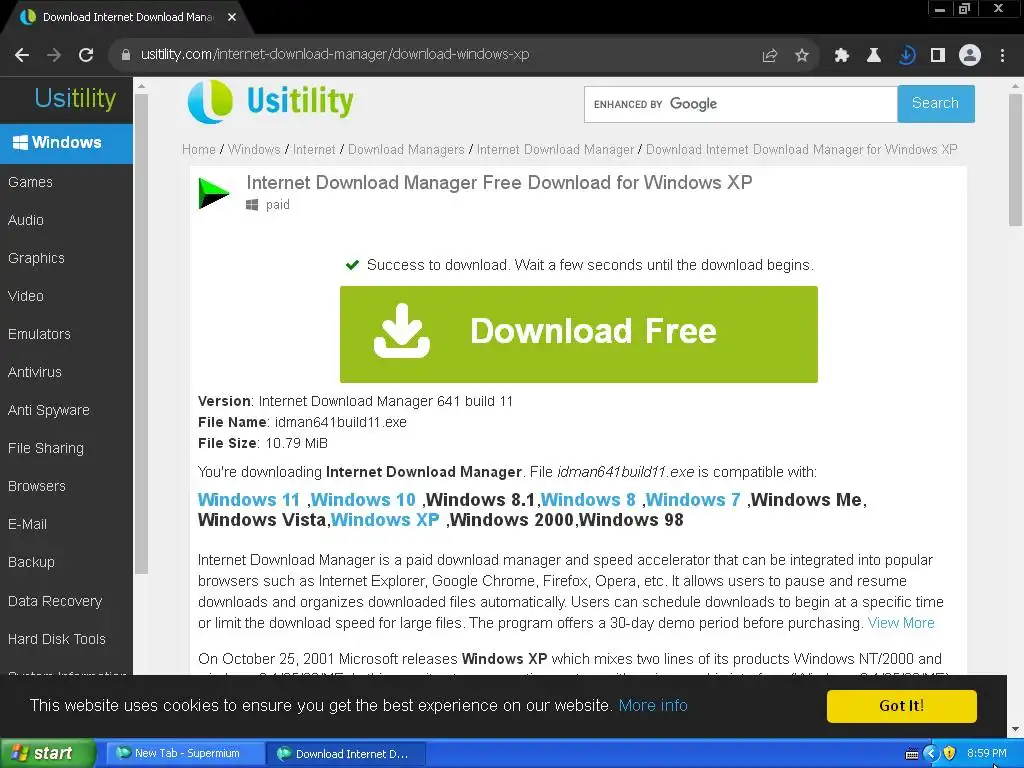Reload the page with the refresh icon

point(86,56)
